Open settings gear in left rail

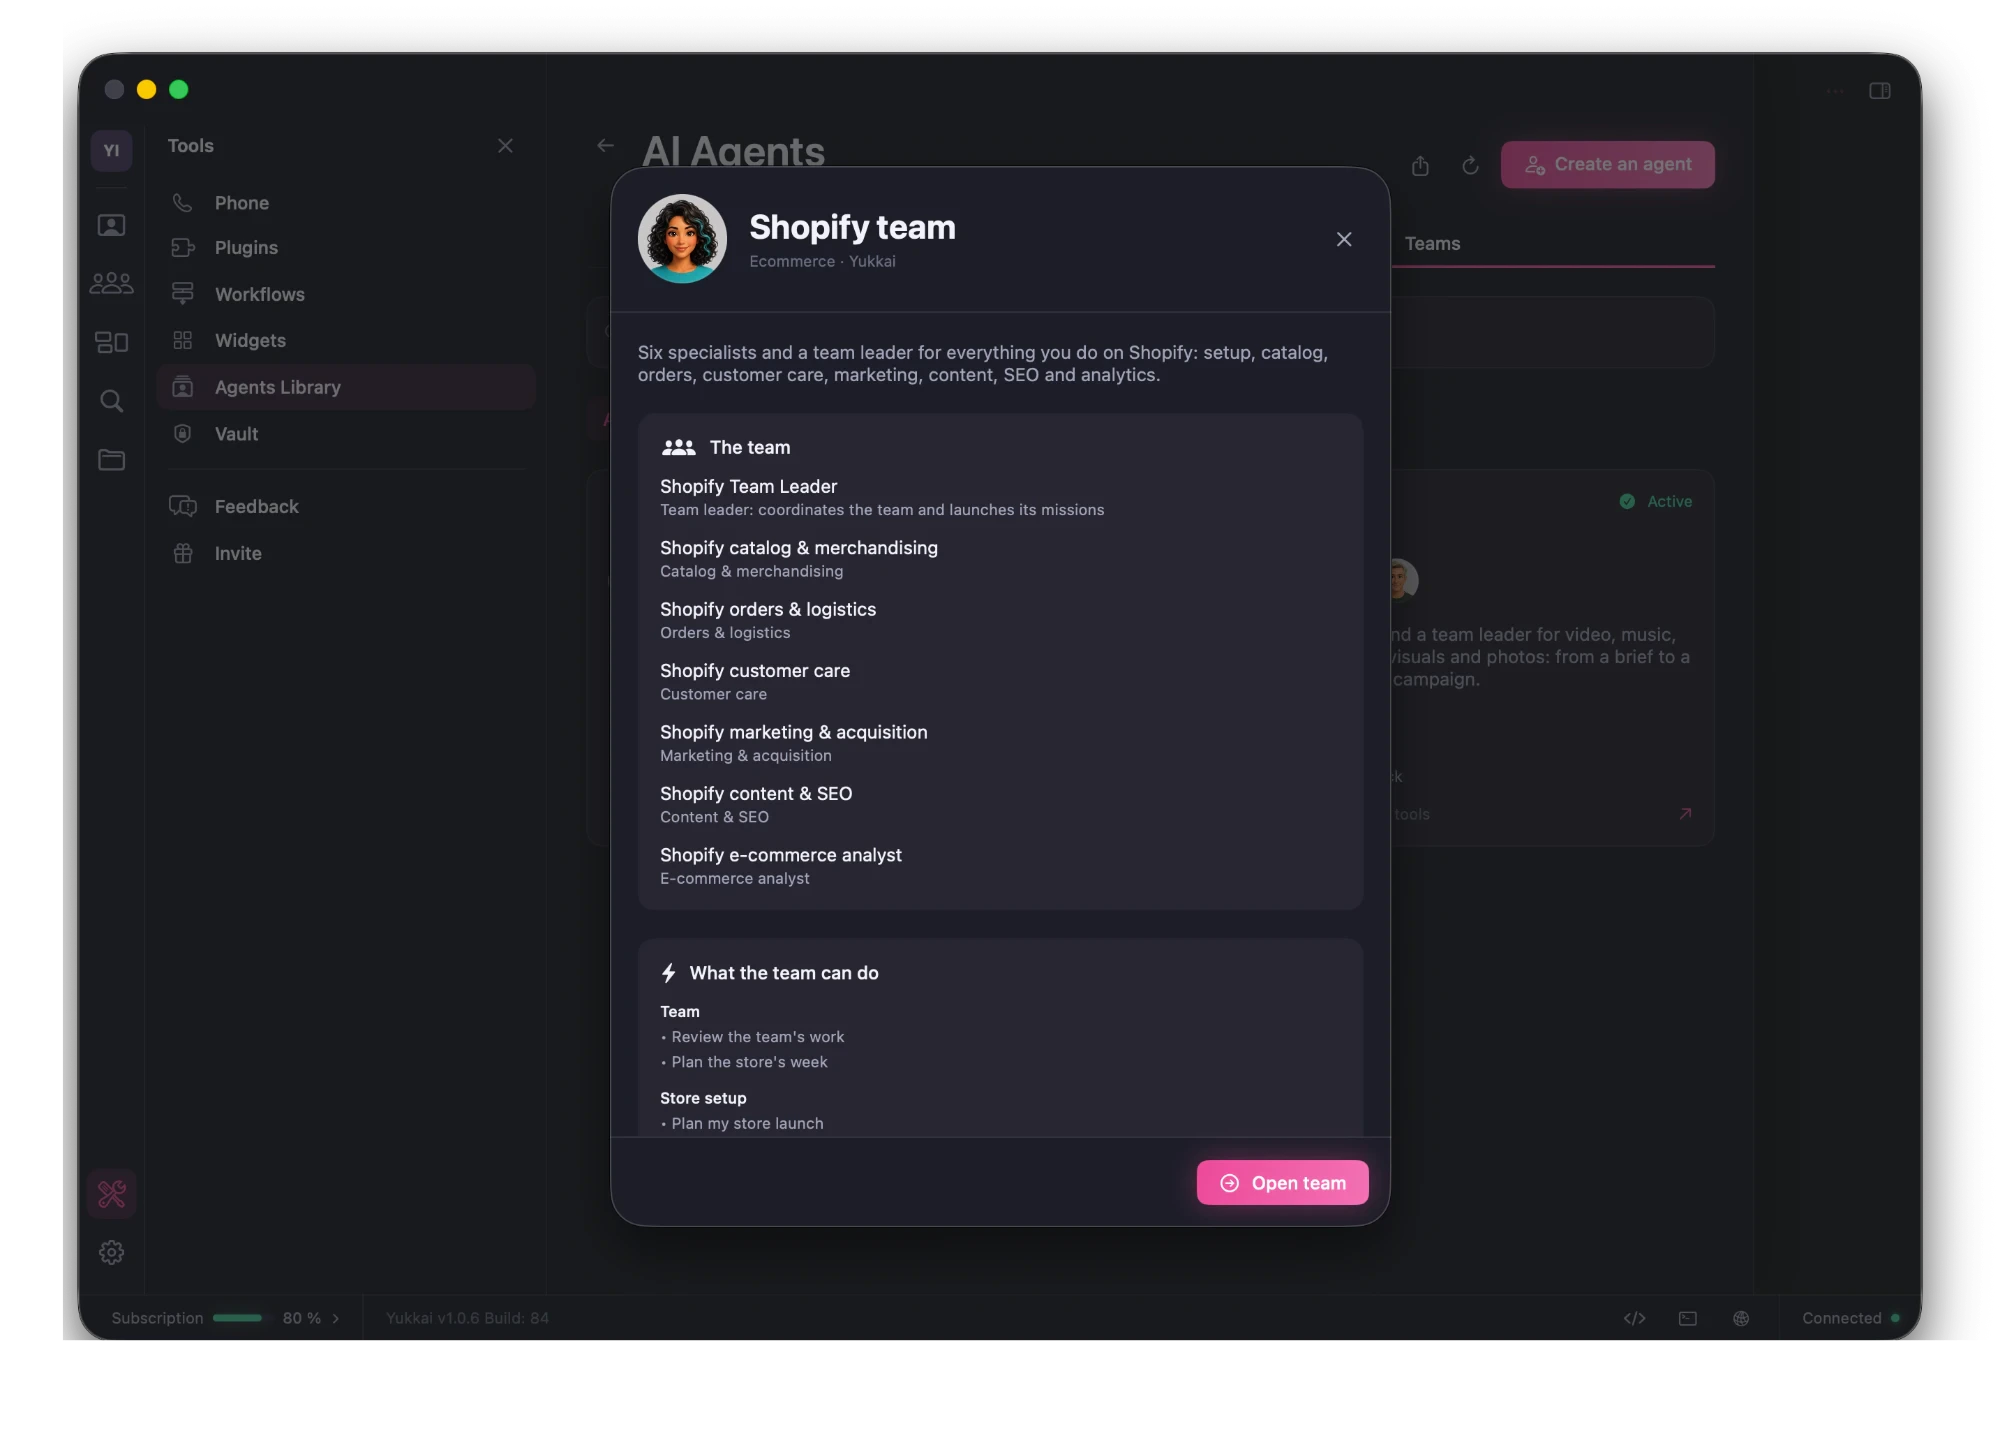point(111,1252)
